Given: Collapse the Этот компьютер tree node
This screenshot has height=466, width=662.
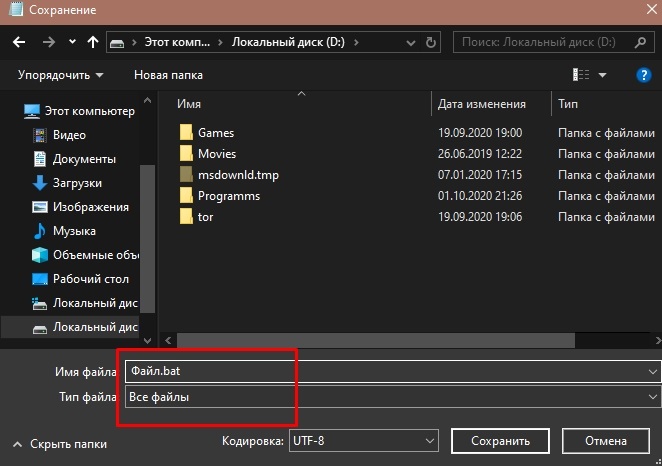Looking at the screenshot, I should coord(10,110).
